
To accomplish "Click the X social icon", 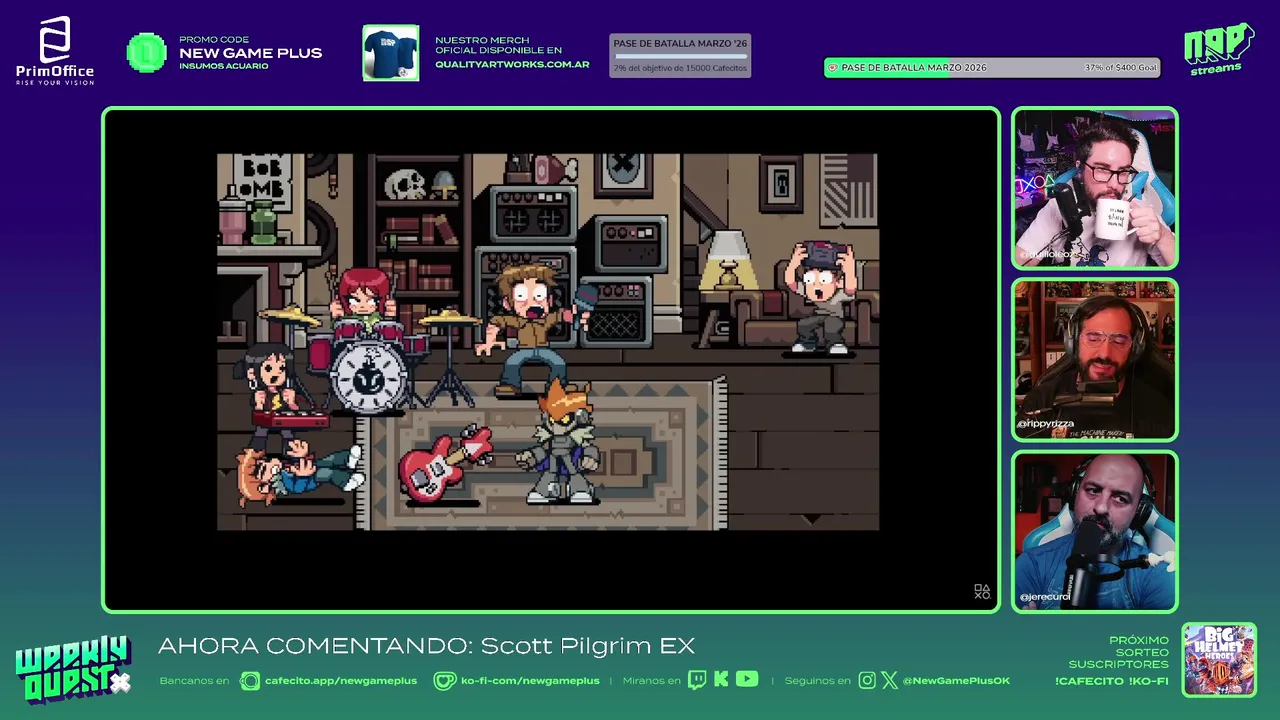I will (x=890, y=681).
